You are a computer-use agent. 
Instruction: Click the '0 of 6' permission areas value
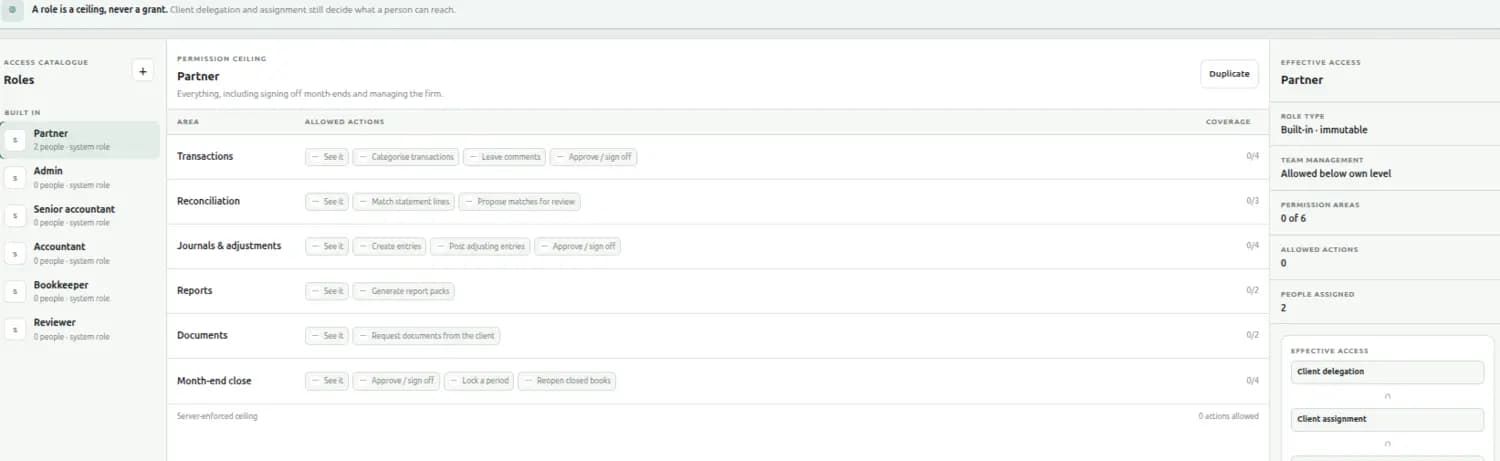tap(1293, 218)
